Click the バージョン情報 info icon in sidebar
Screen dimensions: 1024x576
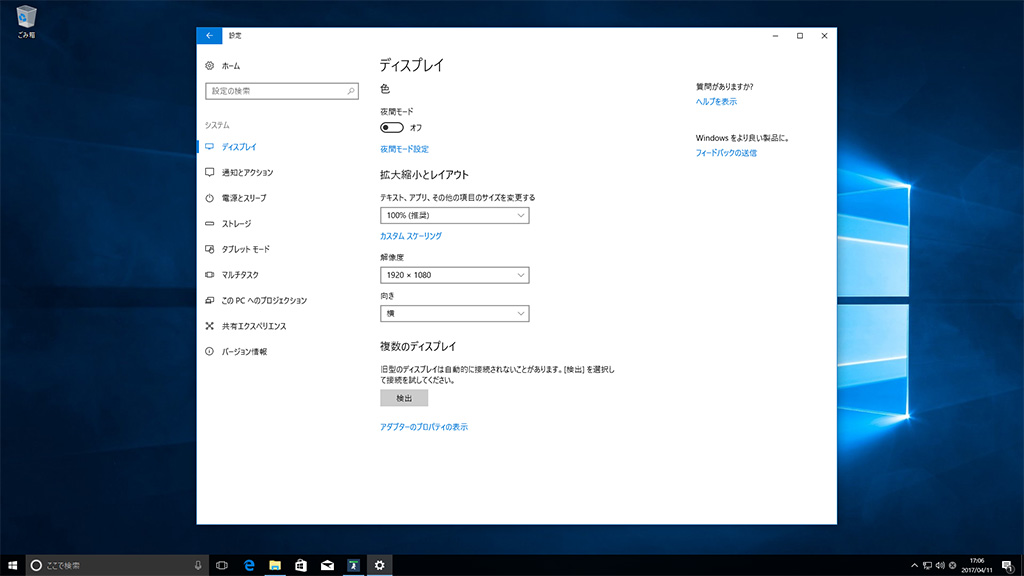click(x=210, y=352)
